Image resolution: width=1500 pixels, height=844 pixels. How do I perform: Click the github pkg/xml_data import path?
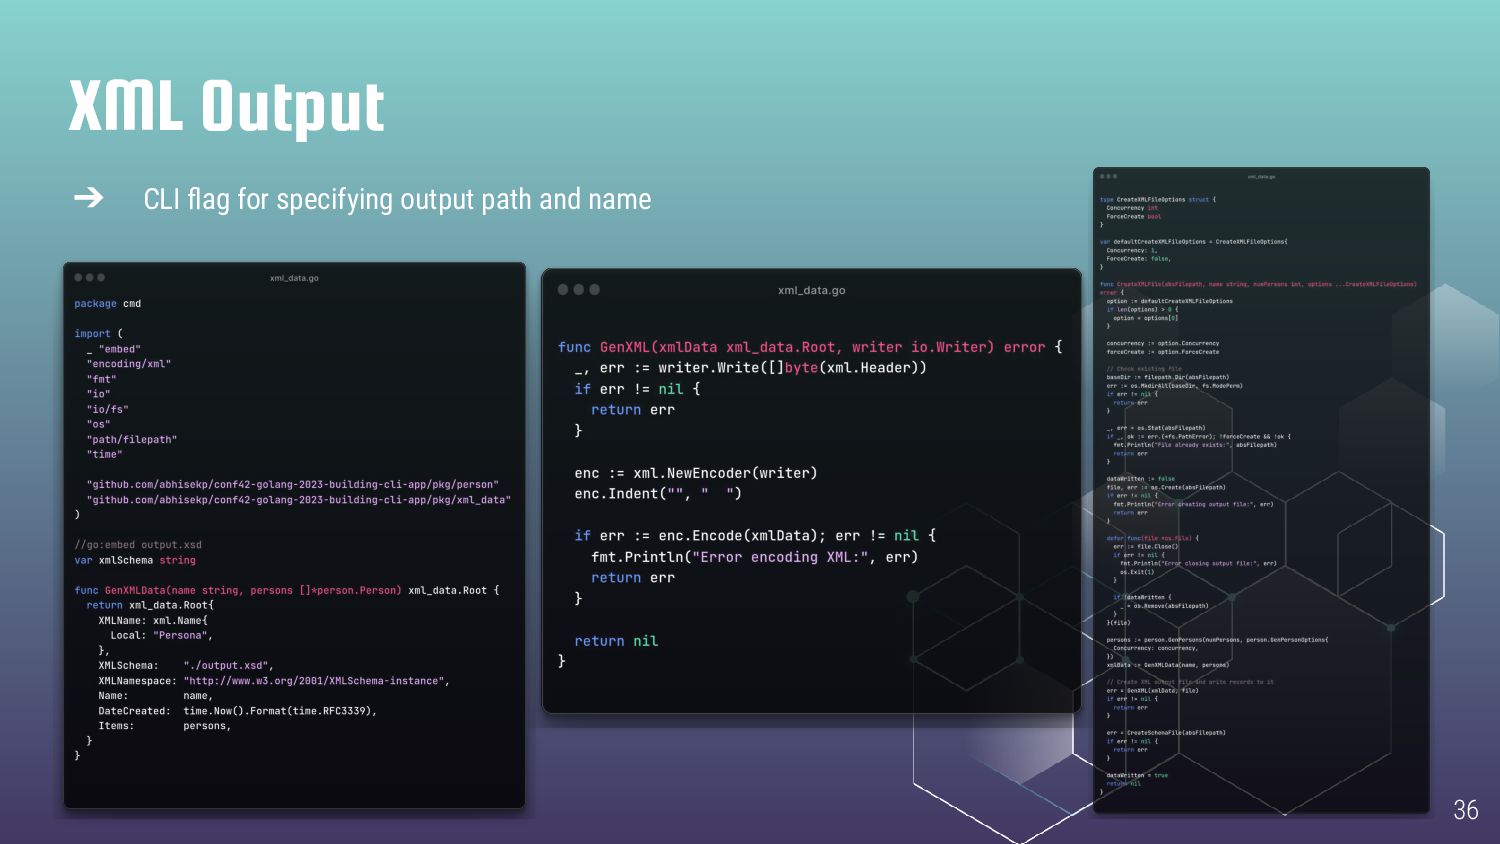[x=298, y=500]
